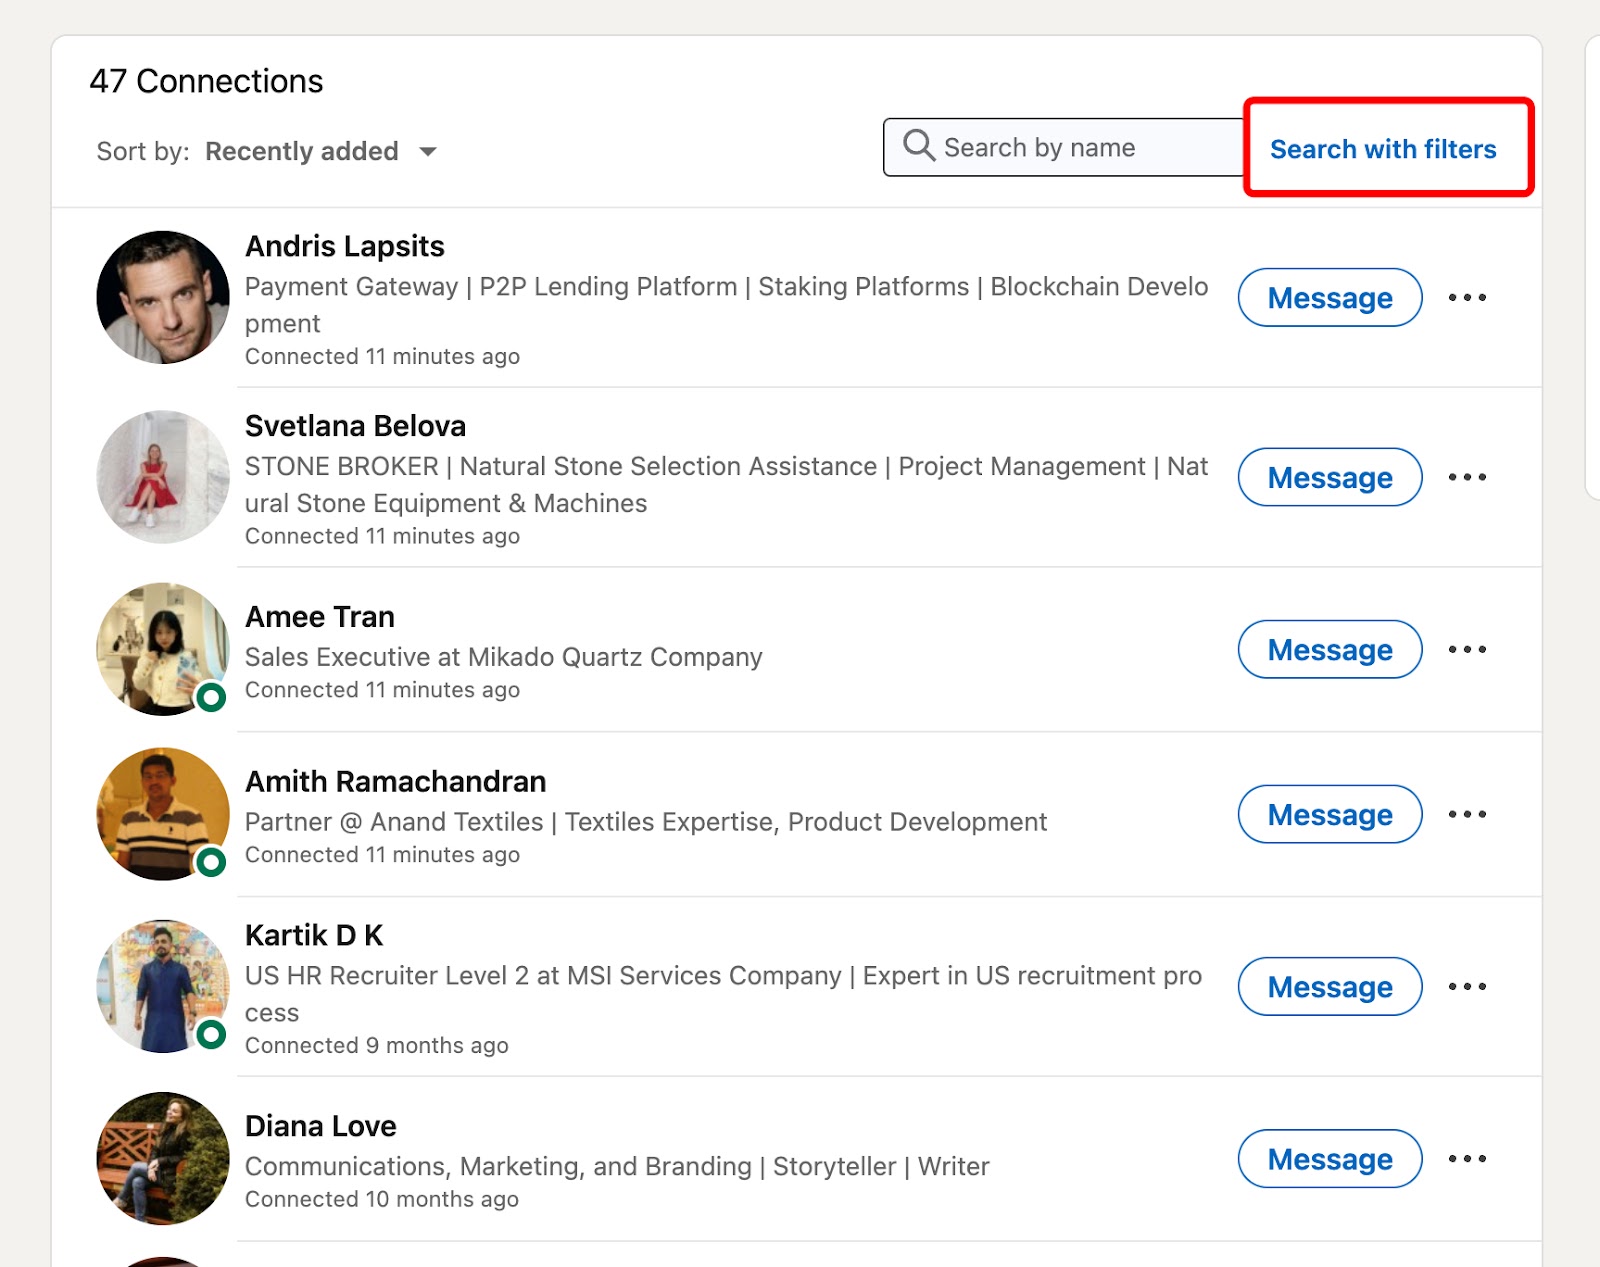Message Diana Love

(1329, 1159)
